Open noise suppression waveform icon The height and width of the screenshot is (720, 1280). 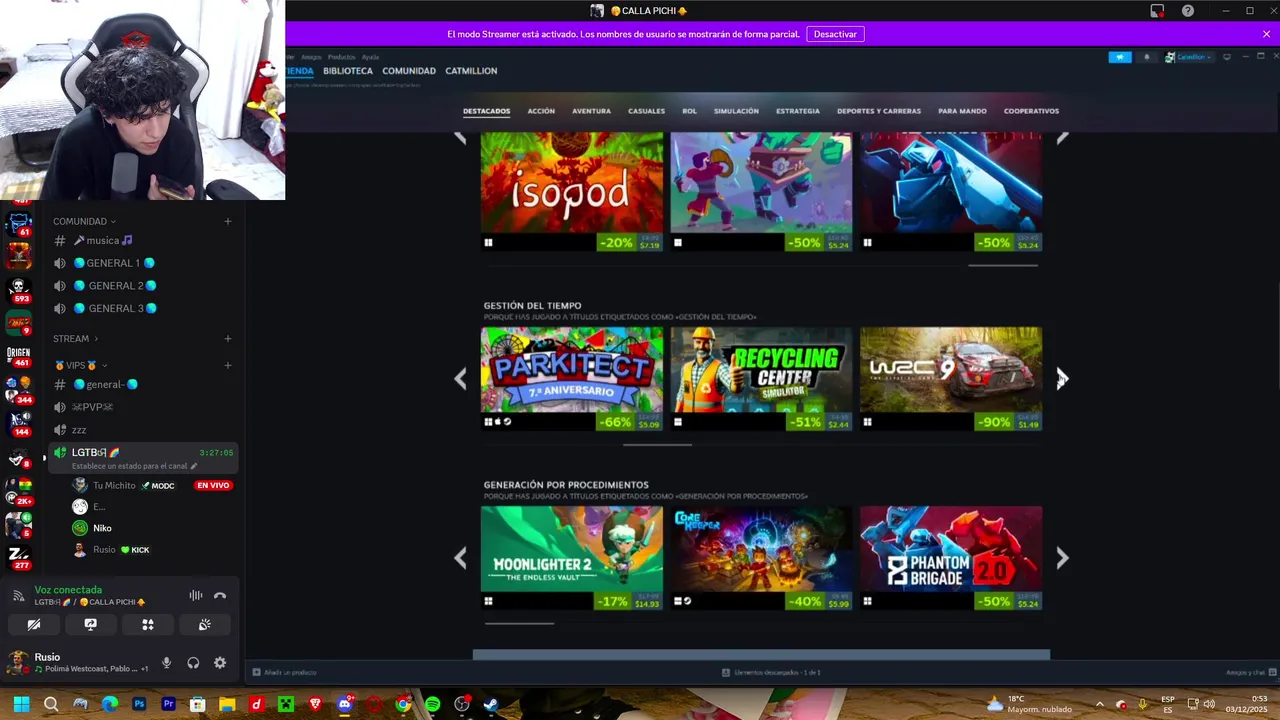(x=196, y=596)
